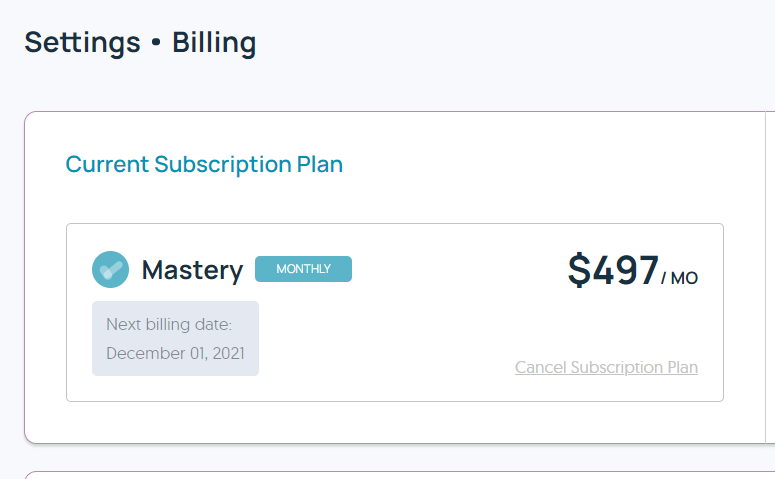Click the bullet separator in page title
The height and width of the screenshot is (479, 775).
156,44
